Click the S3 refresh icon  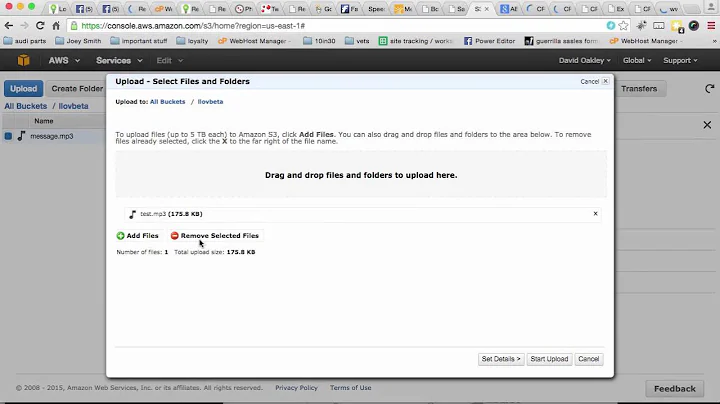pos(709,89)
